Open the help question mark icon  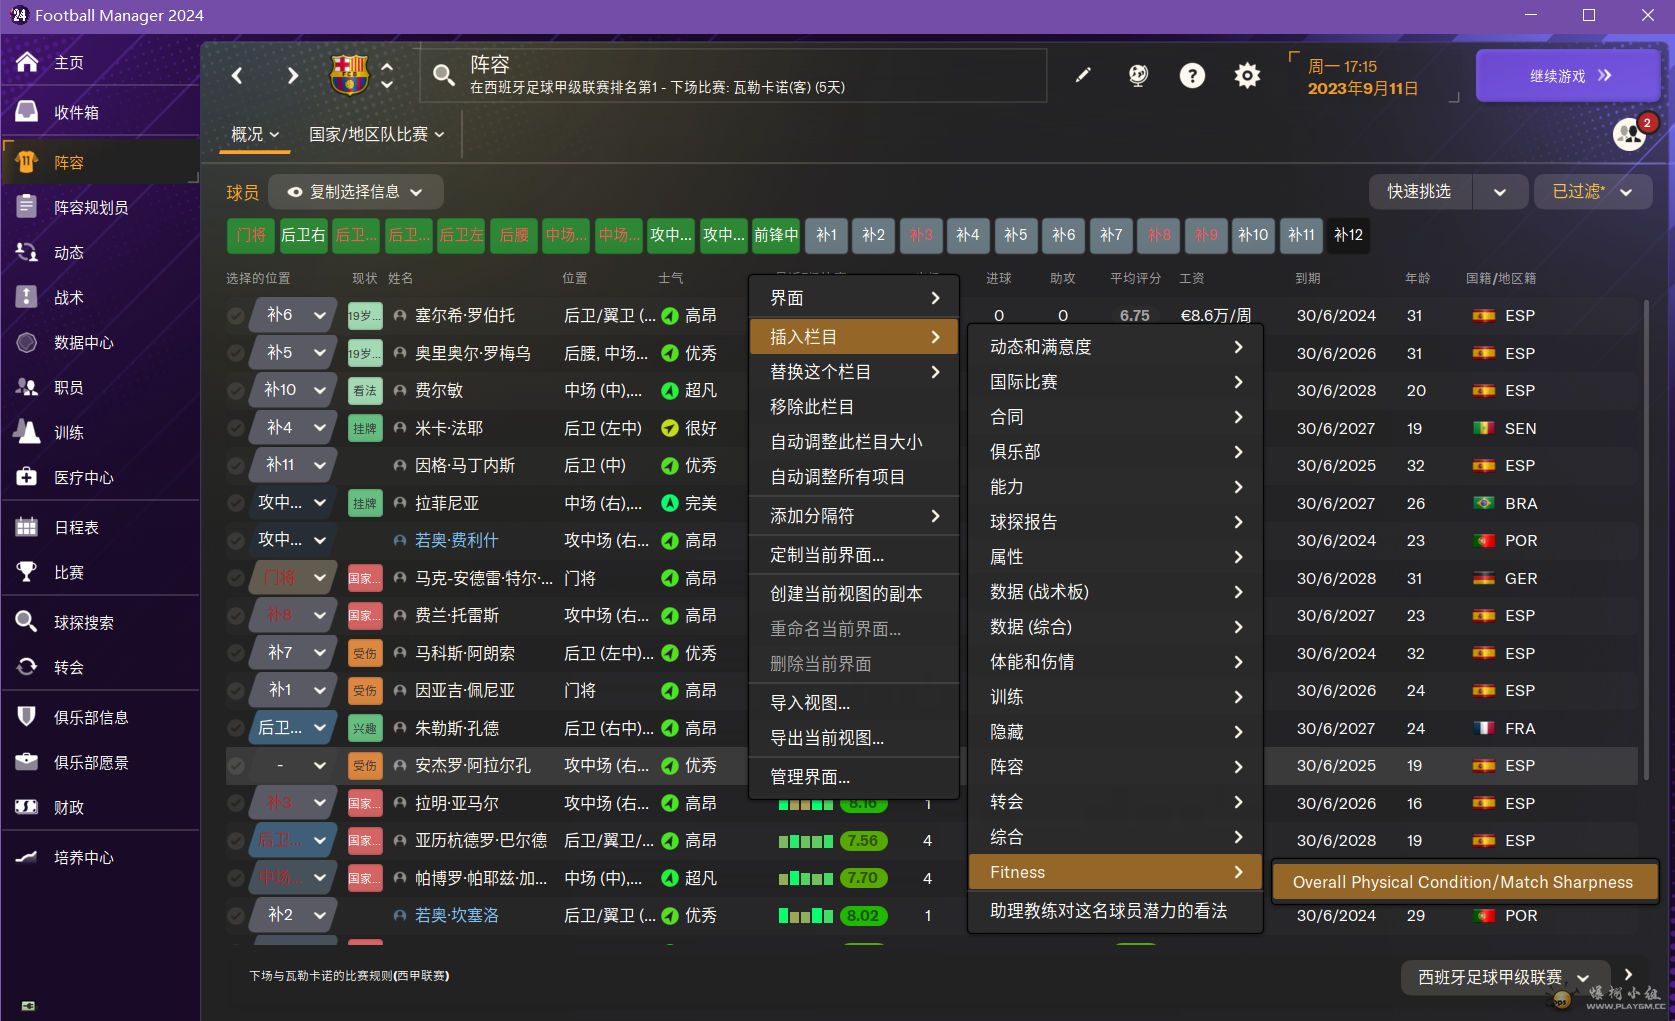[1192, 76]
